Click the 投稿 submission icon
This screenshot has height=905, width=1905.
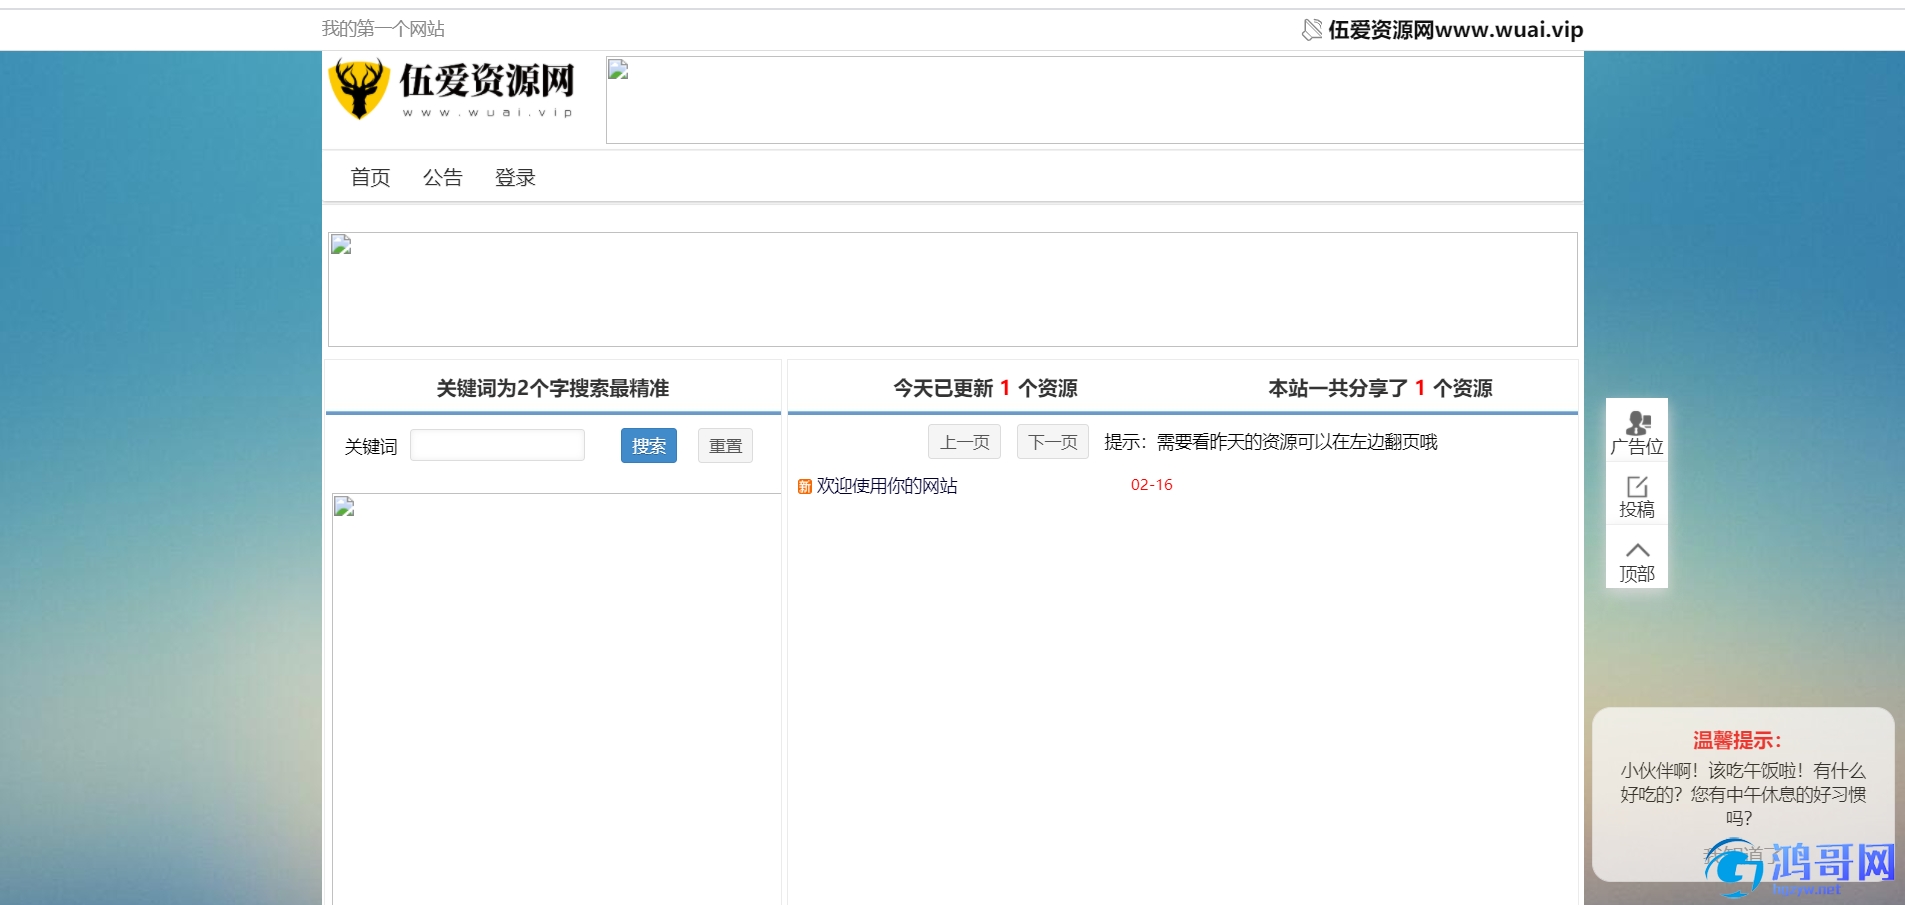pos(1637,495)
